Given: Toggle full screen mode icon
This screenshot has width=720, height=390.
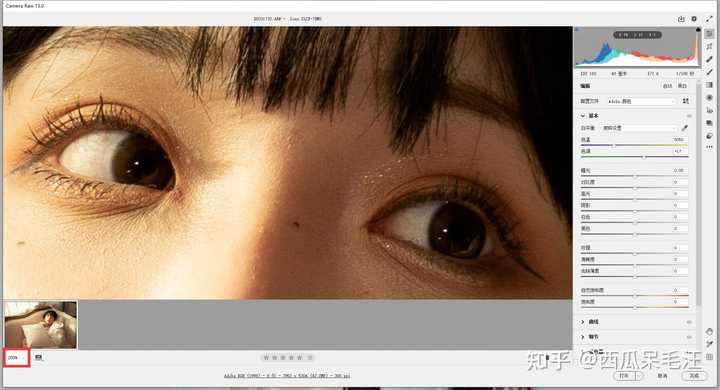Looking at the screenshot, I should [709, 19].
